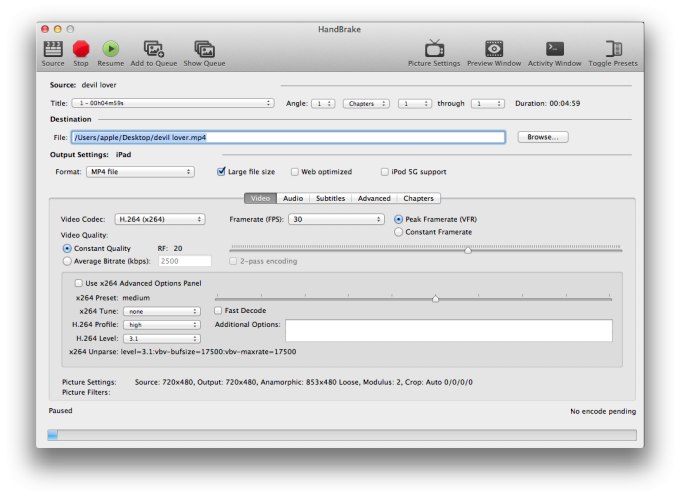Click the Browse... button
Viewport: 680px width, 498px height.
(543, 137)
